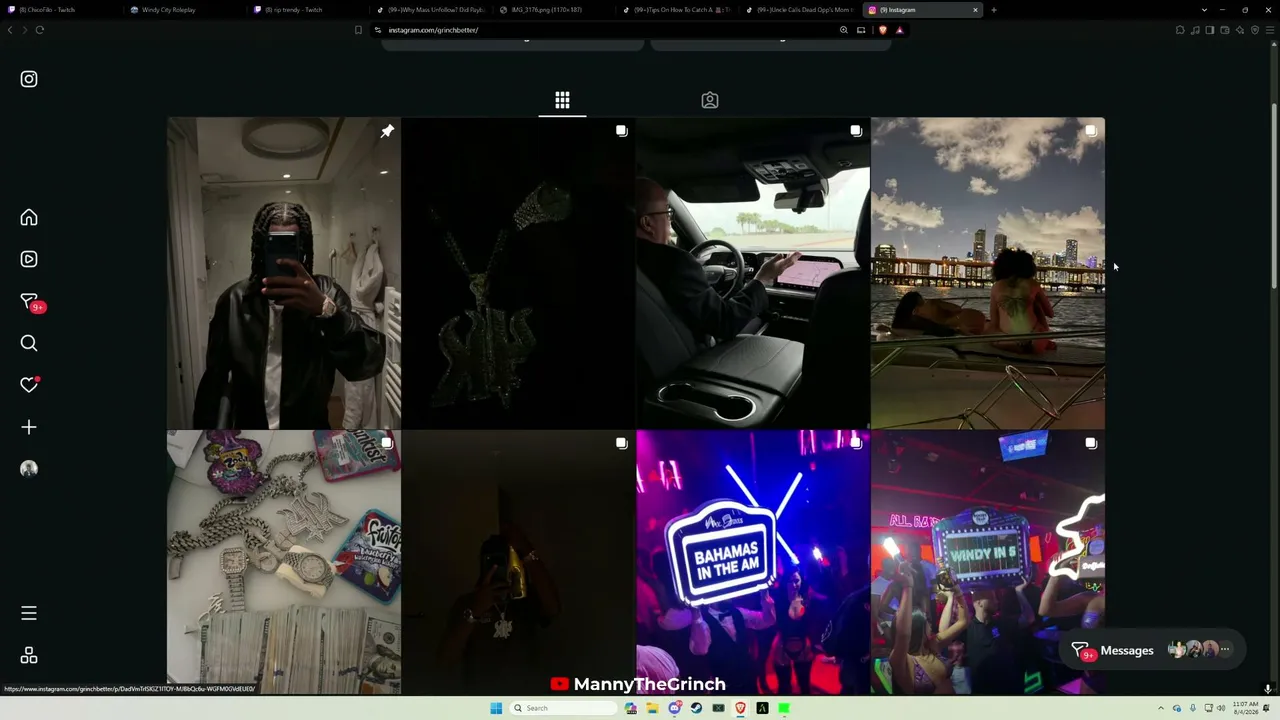Open File Explorer from the taskbar
This screenshot has height=720, width=1280.
tap(652, 708)
